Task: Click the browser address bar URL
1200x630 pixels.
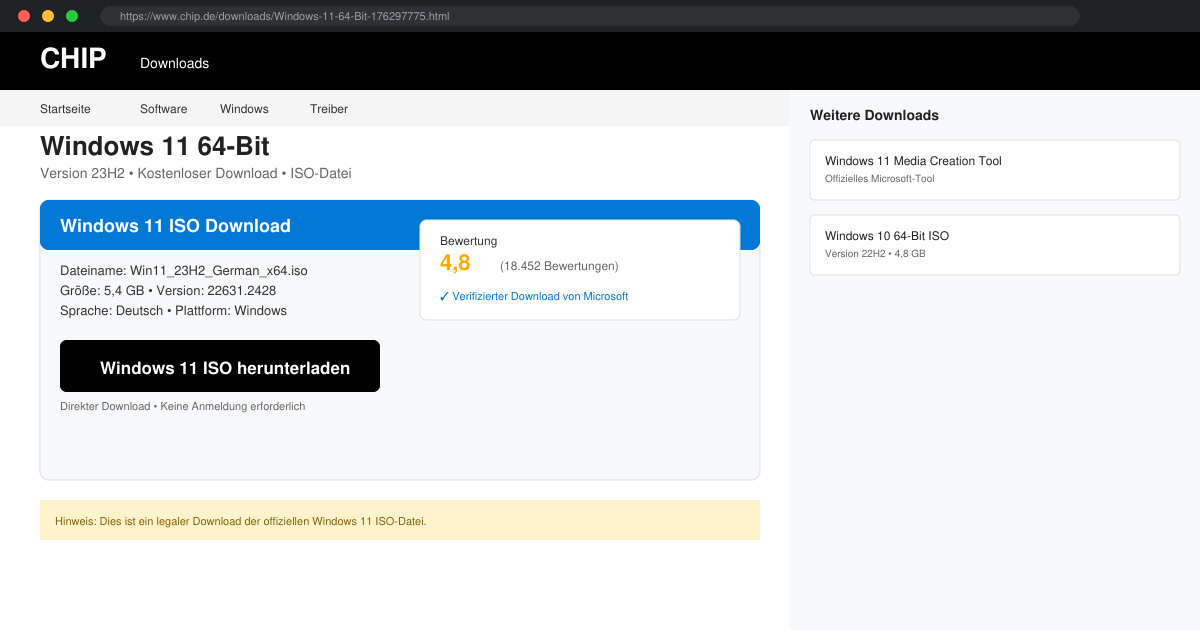Action: (x=590, y=16)
